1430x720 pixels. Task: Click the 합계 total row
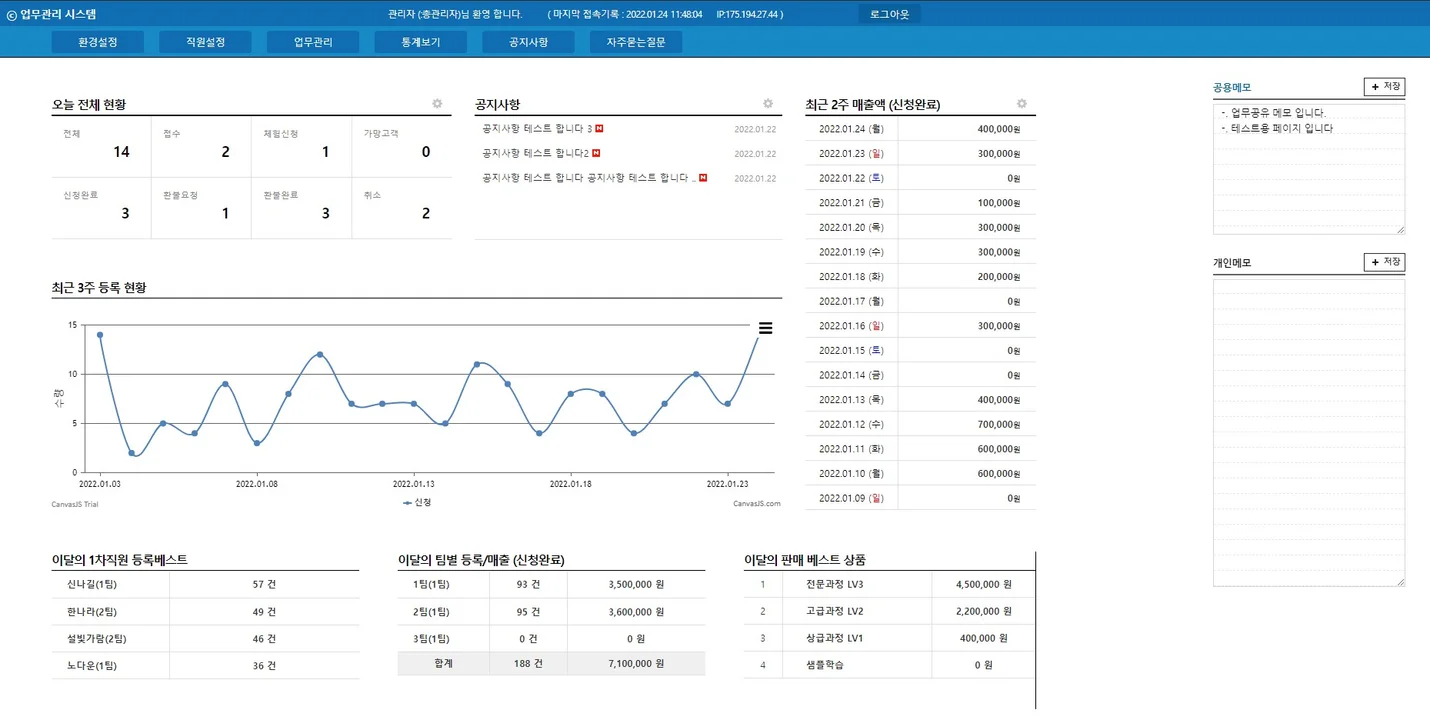pos(551,663)
